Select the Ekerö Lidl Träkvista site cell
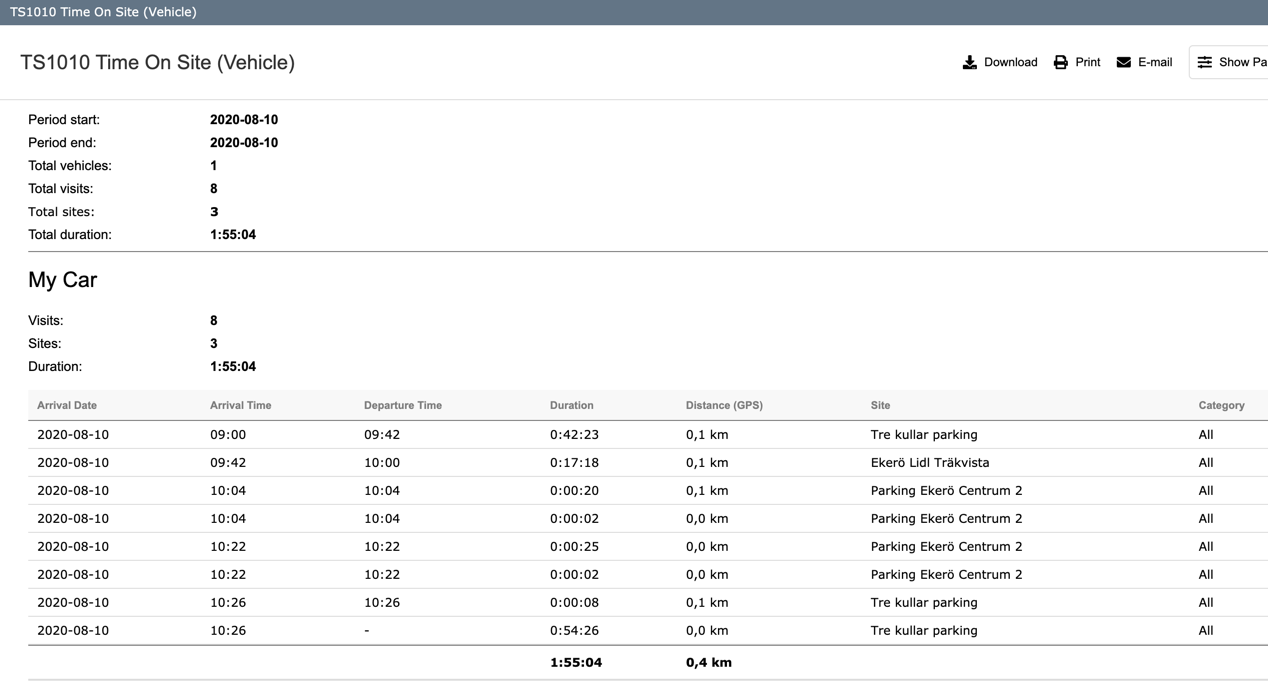 coord(929,463)
